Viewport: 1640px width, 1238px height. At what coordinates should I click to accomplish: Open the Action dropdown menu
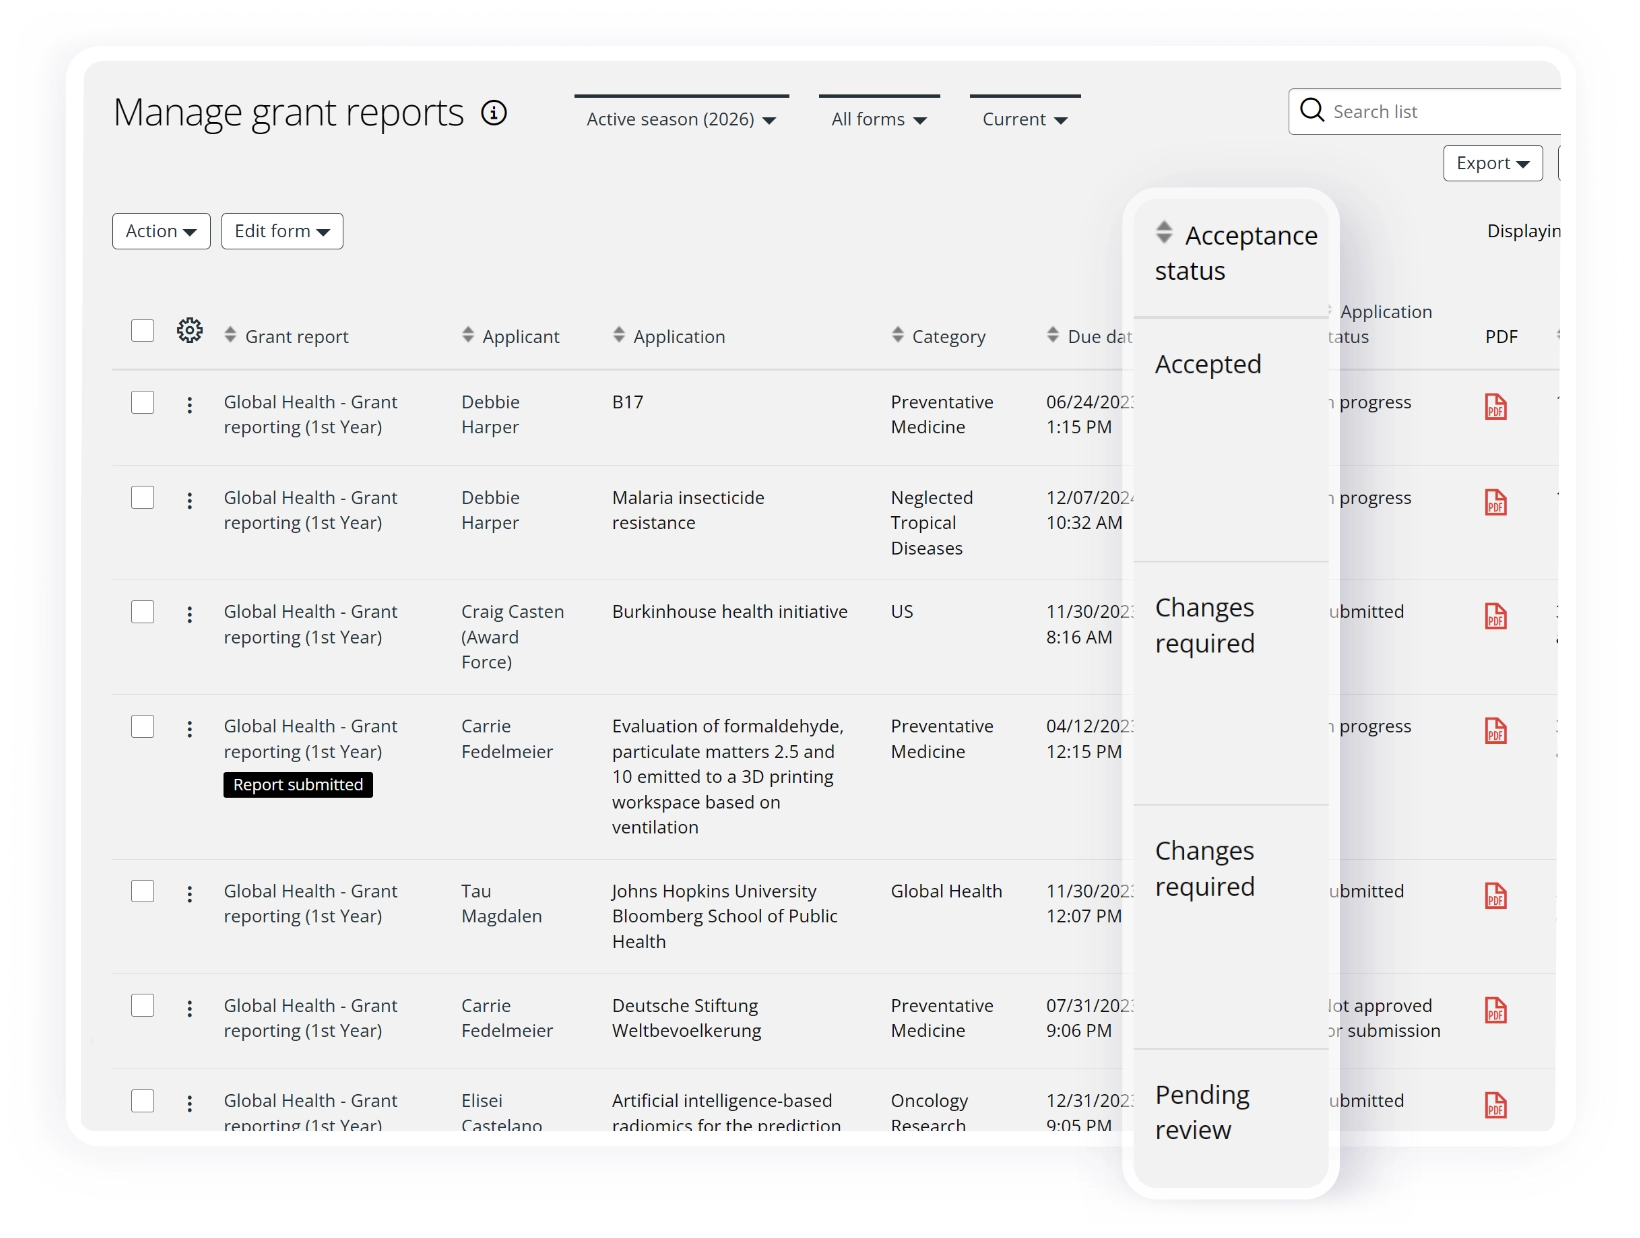[161, 231]
